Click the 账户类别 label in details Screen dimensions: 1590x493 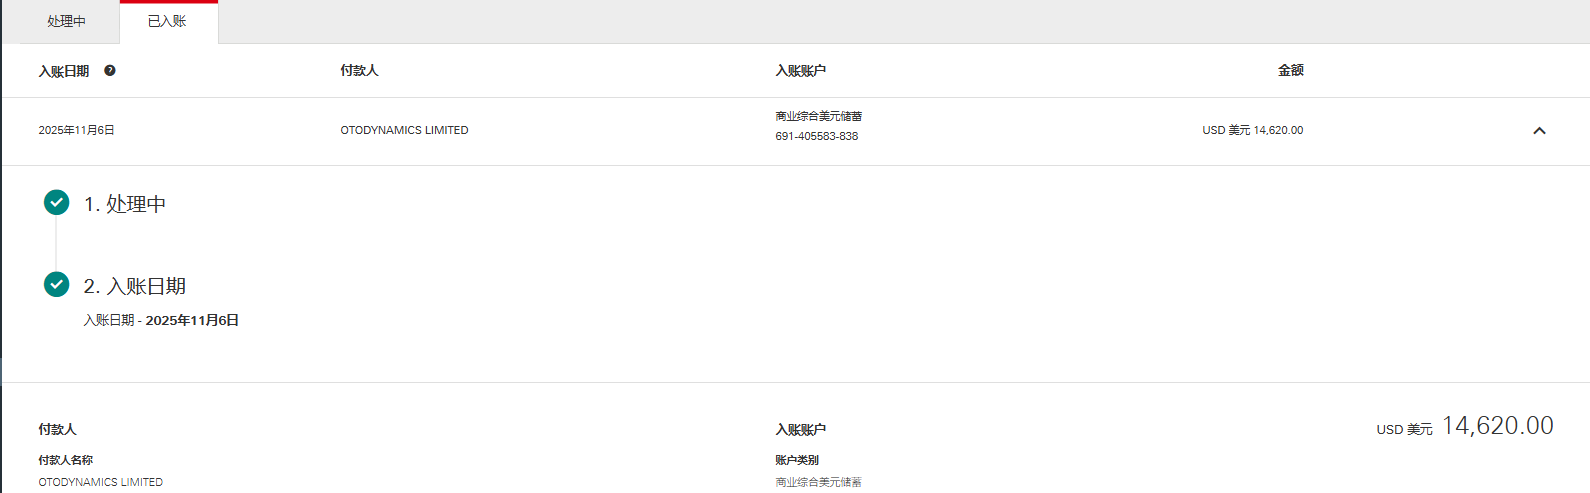(x=797, y=460)
